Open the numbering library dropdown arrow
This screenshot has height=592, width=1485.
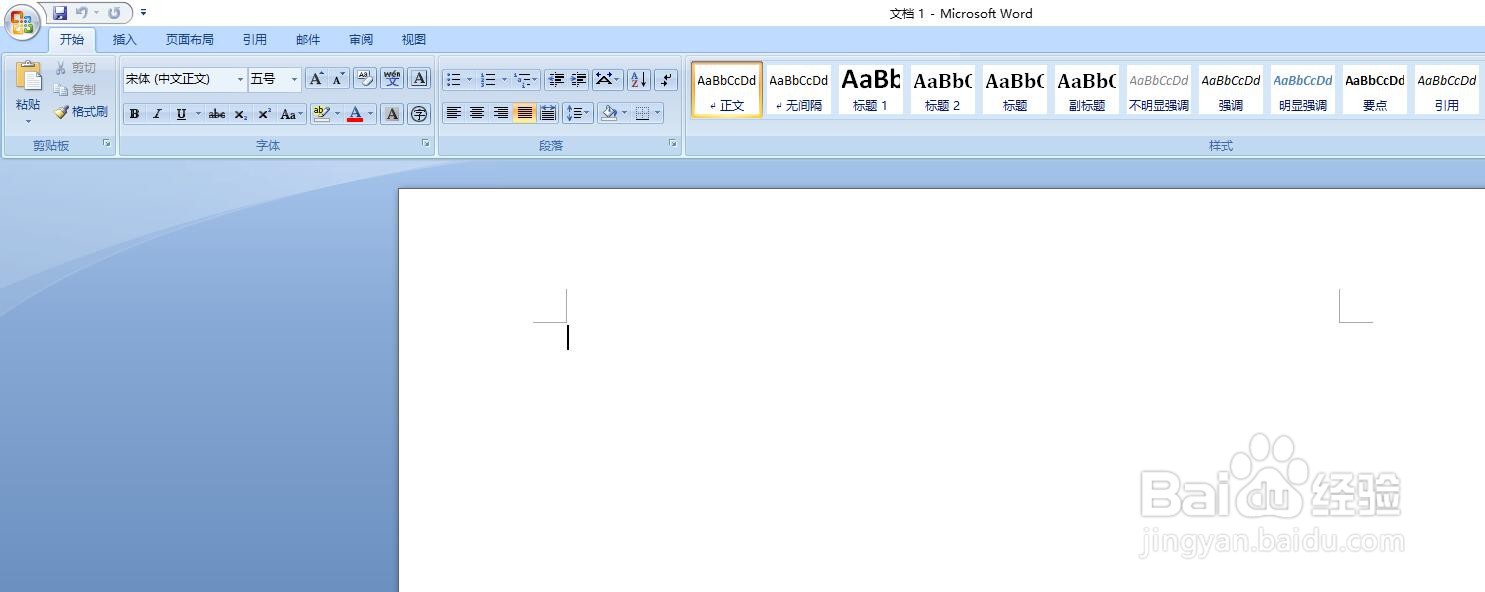point(504,79)
